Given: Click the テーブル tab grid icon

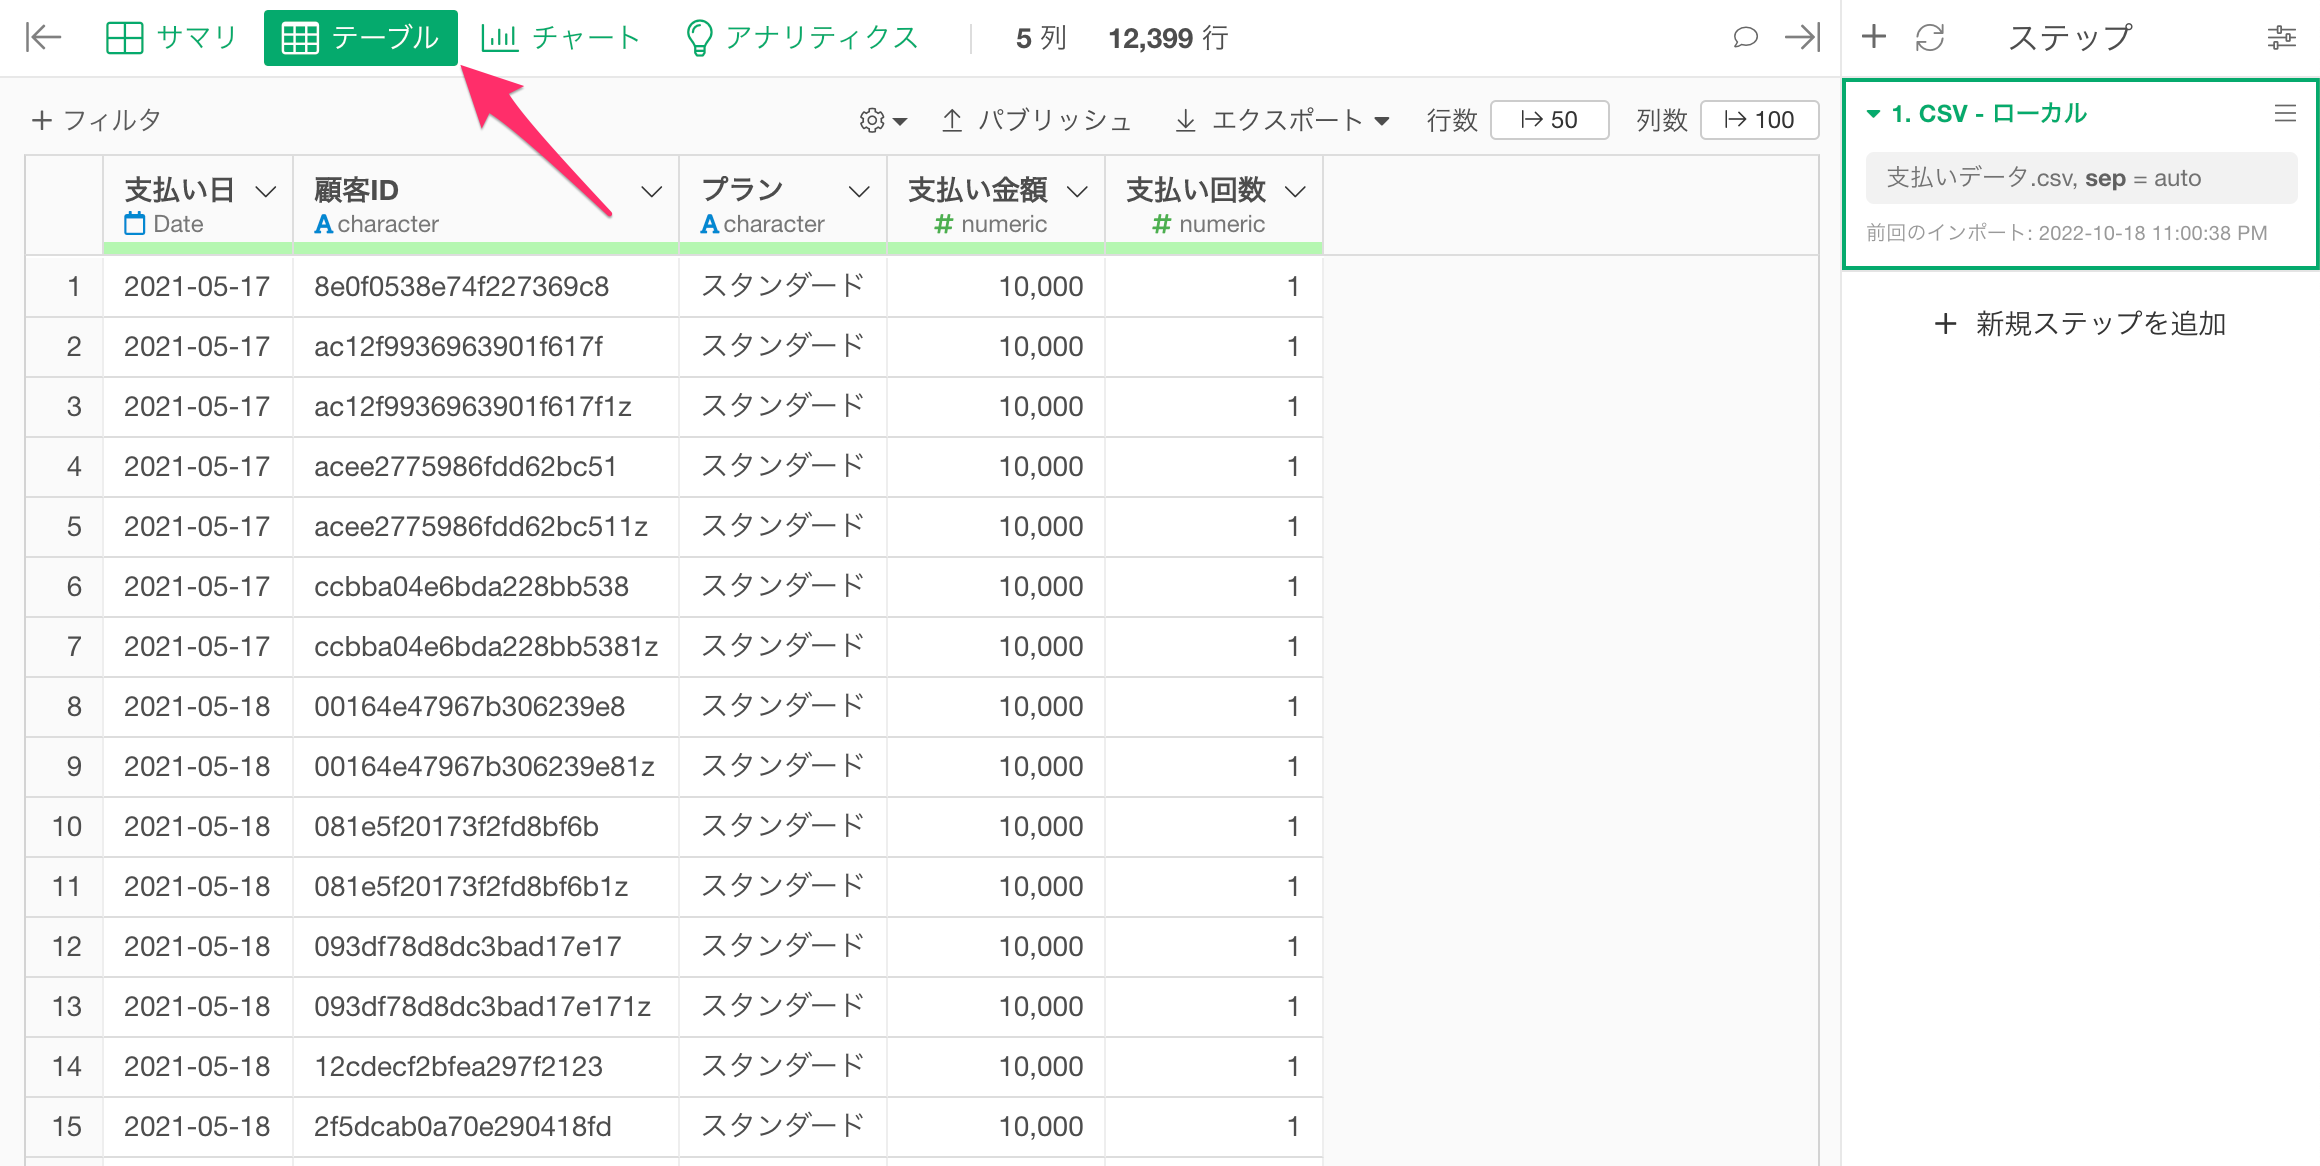Looking at the screenshot, I should [300, 38].
